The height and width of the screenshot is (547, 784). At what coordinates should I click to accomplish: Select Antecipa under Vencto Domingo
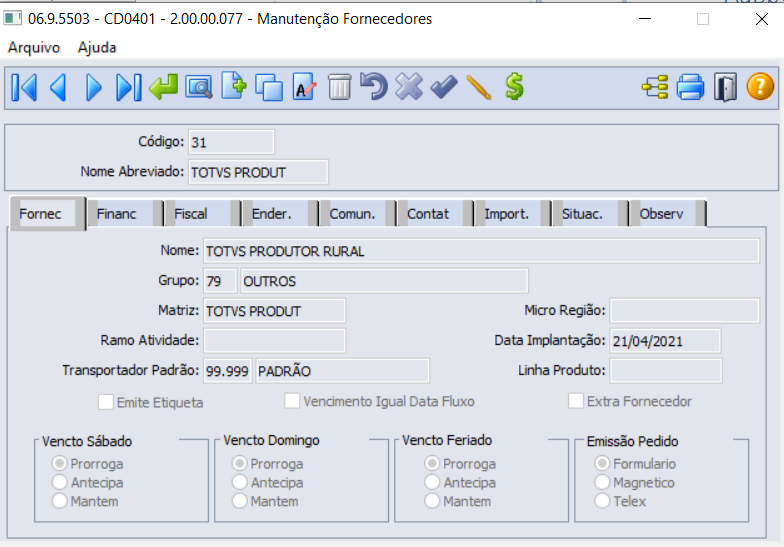(x=240, y=482)
